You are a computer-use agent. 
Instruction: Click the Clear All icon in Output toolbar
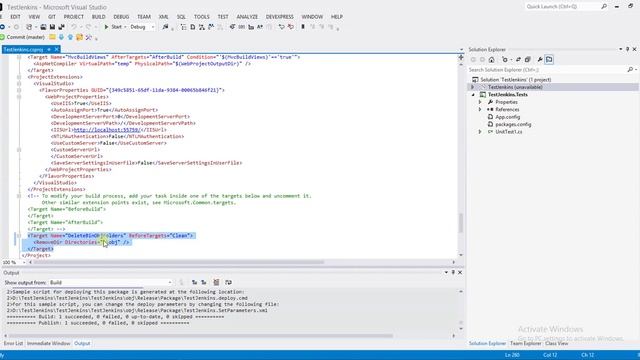point(216,282)
